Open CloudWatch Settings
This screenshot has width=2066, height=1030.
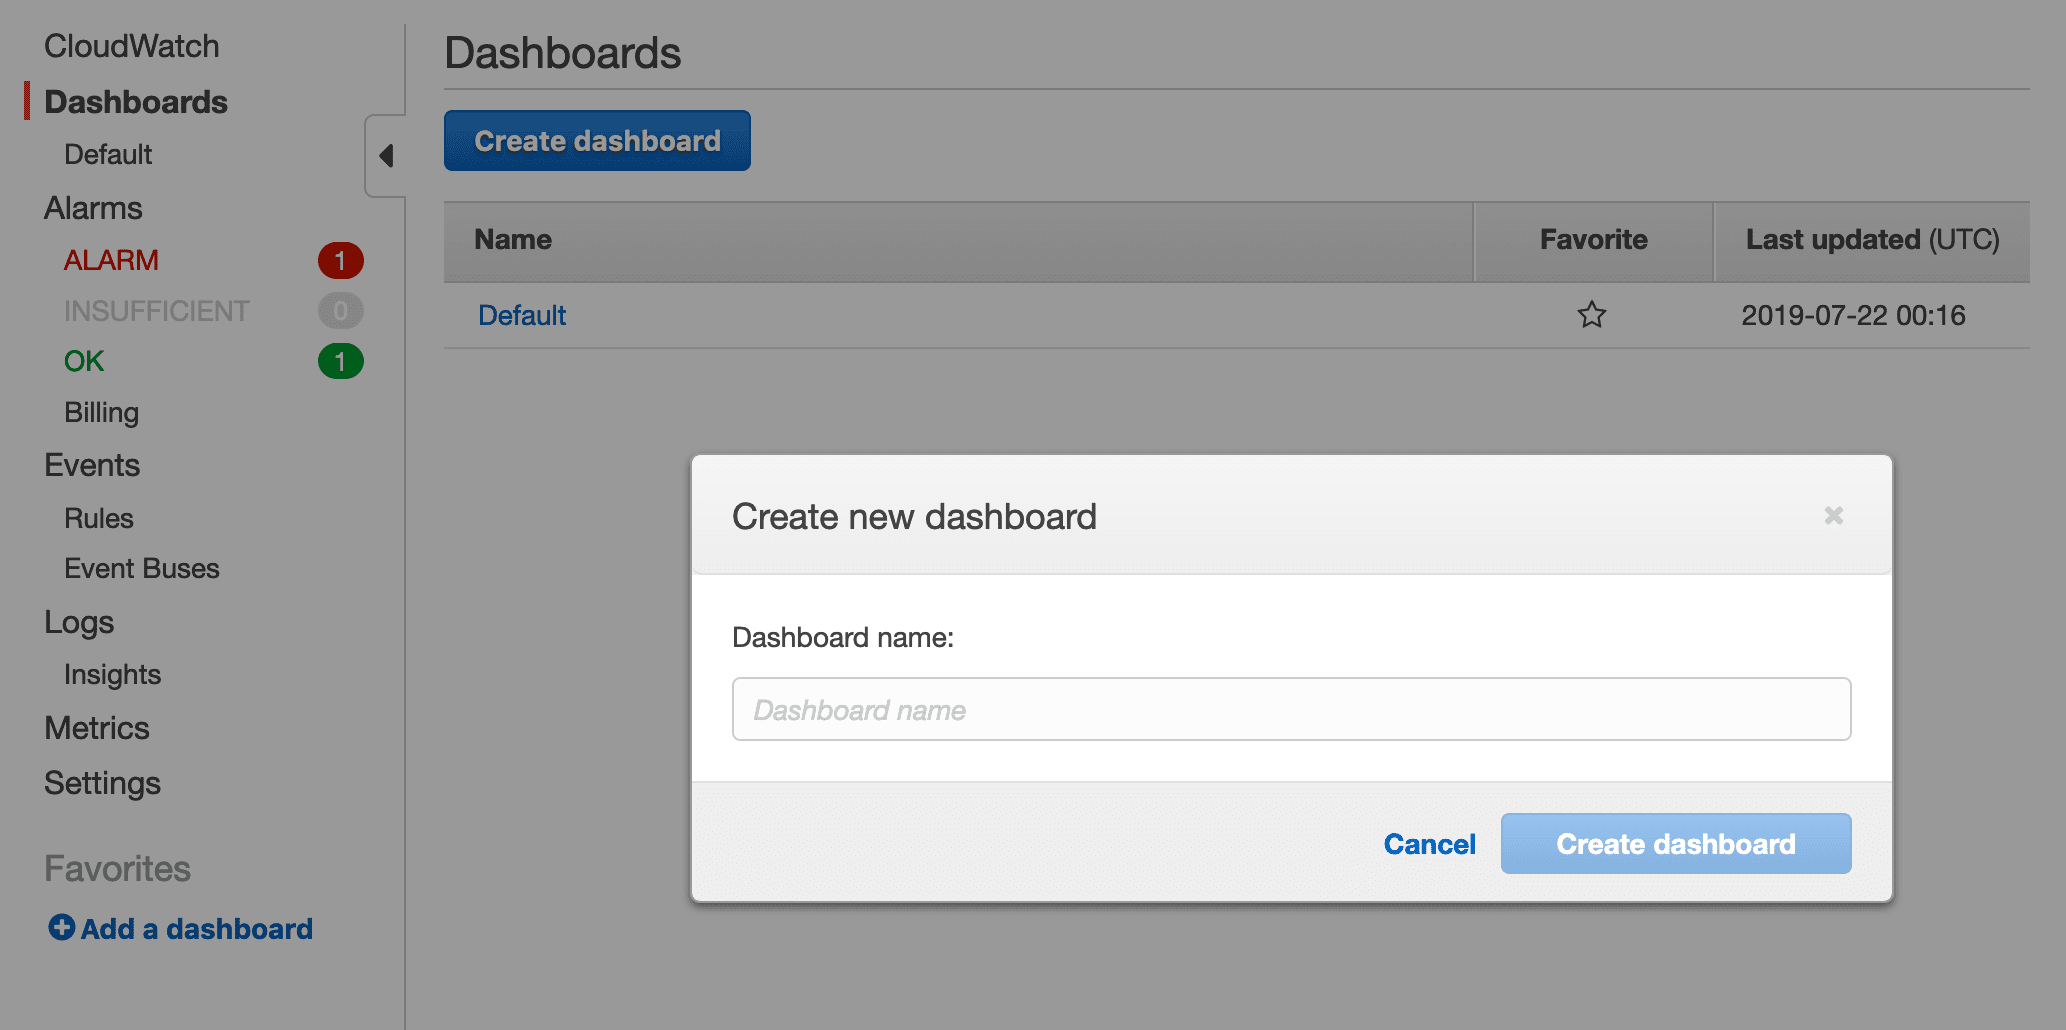(102, 783)
